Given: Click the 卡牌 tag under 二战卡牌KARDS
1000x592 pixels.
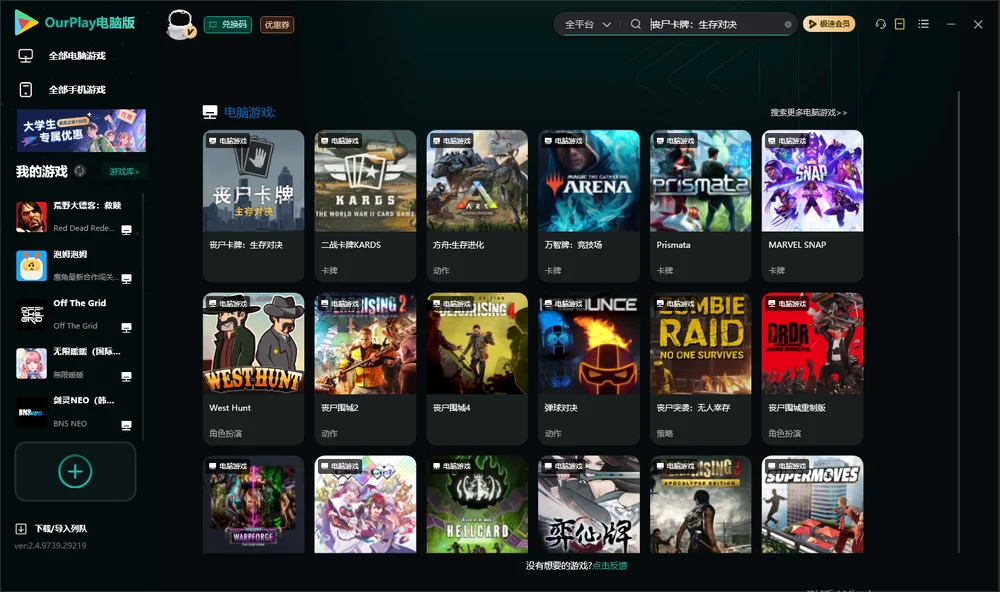Looking at the screenshot, I should pos(329,270).
